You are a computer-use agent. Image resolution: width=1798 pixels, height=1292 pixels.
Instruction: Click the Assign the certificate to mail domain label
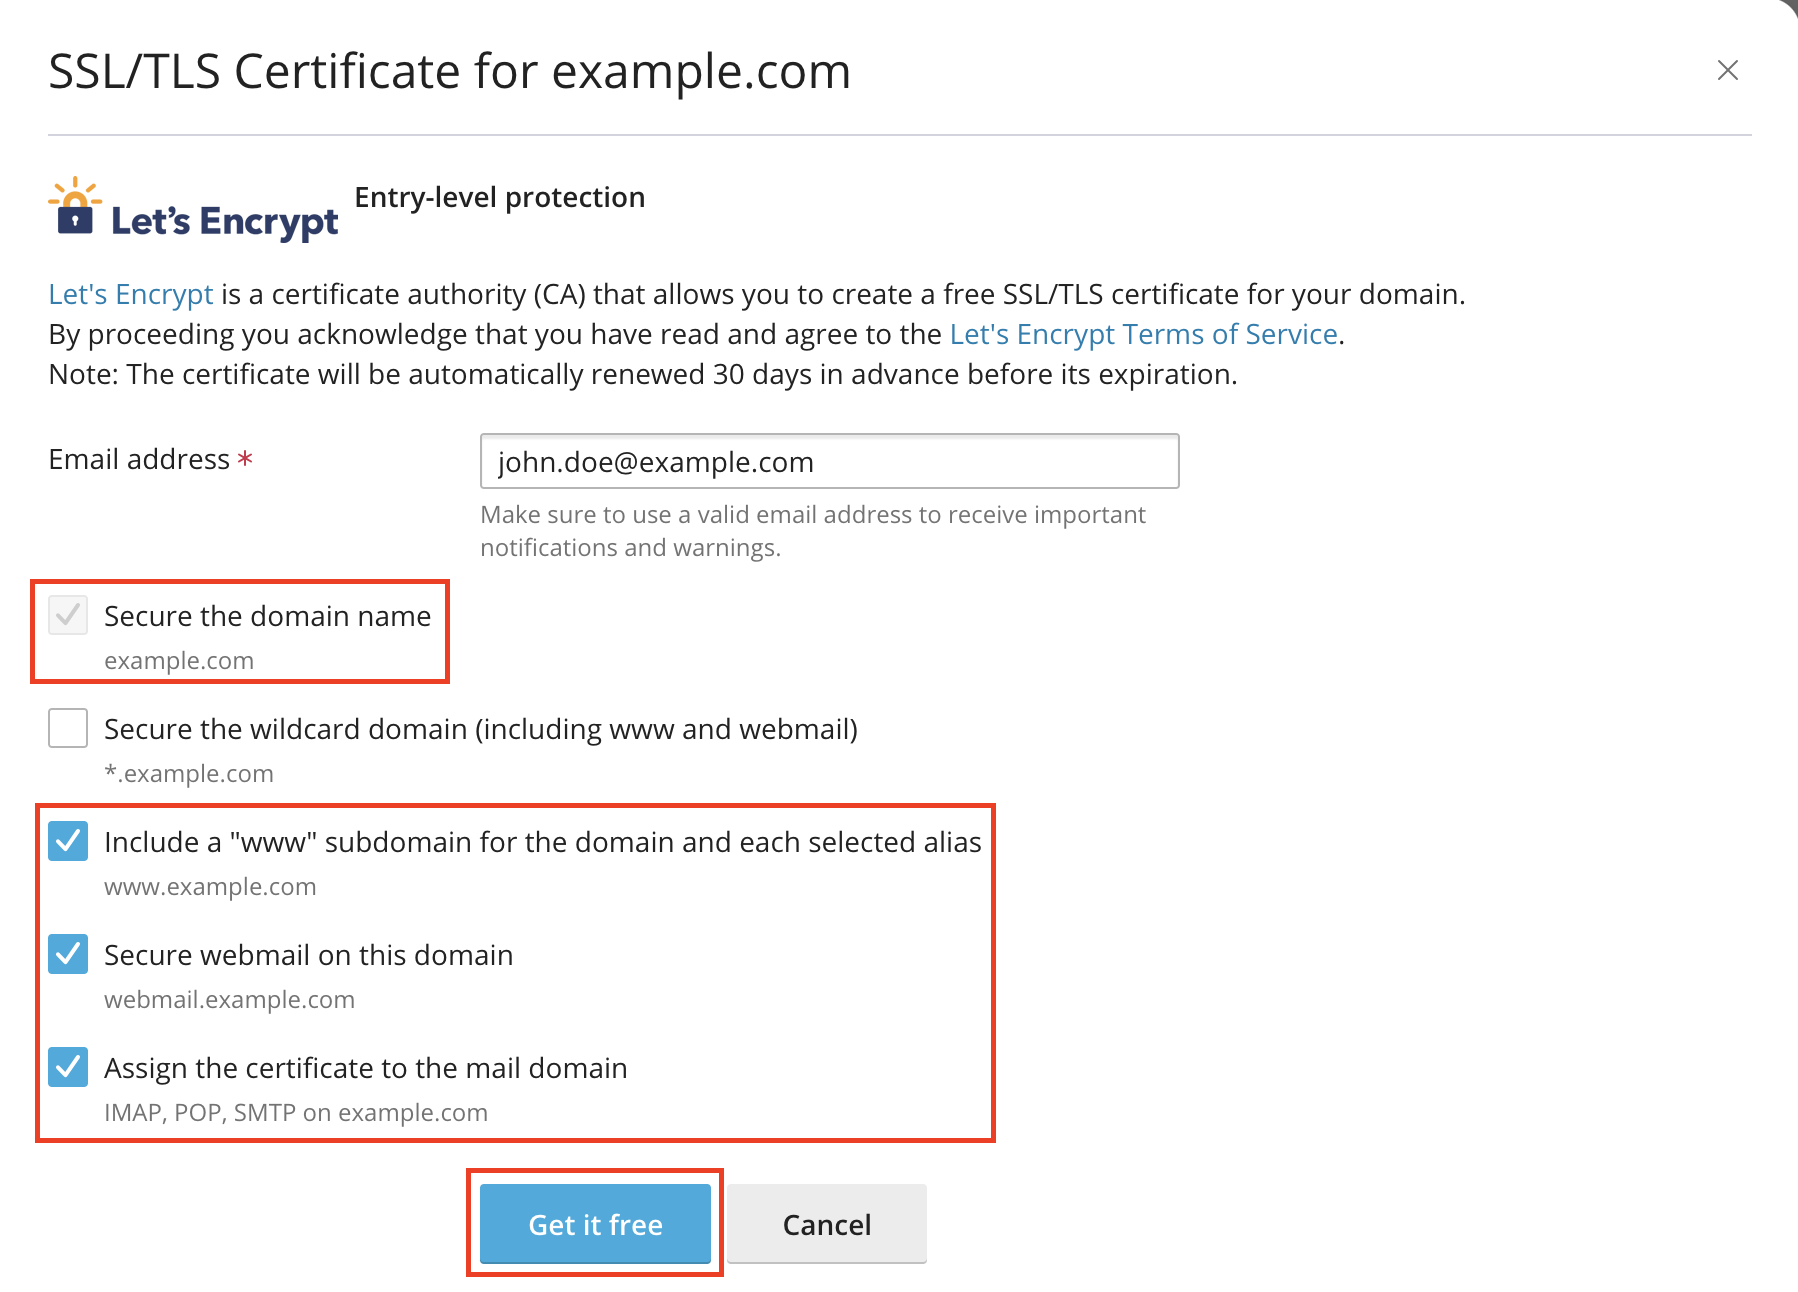click(366, 1068)
